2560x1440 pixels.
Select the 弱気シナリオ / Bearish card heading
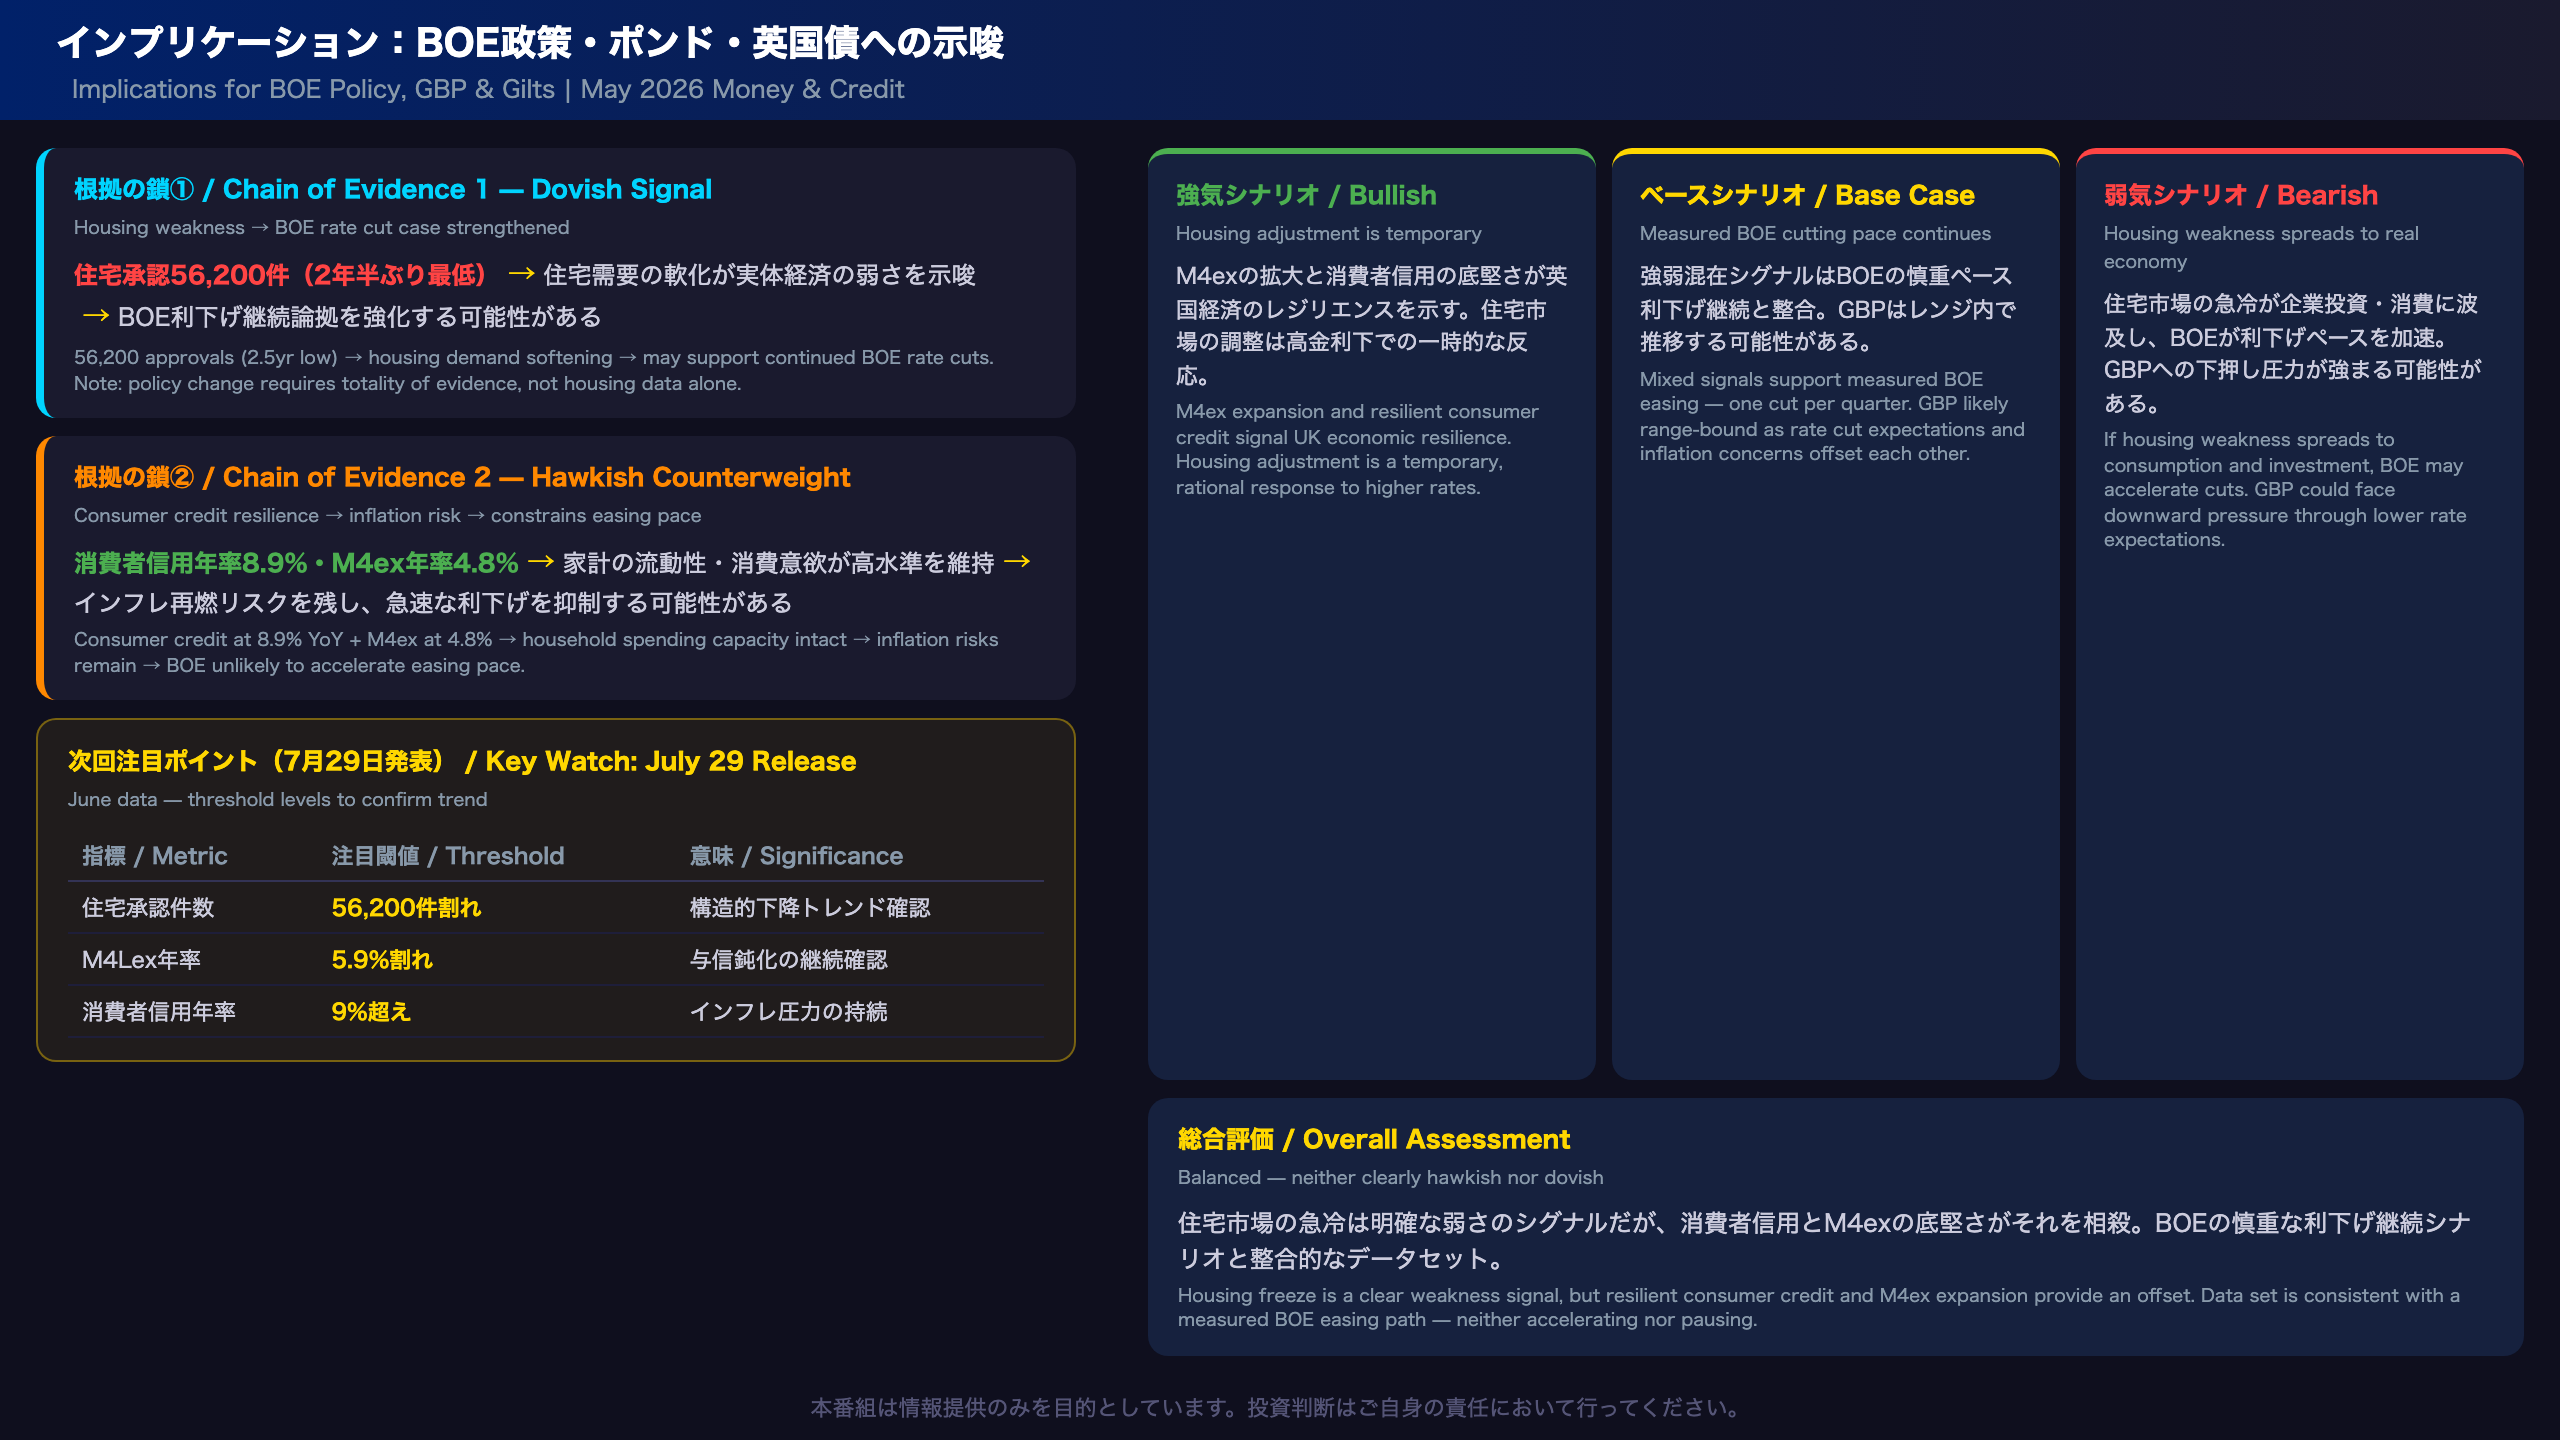tap(2240, 195)
